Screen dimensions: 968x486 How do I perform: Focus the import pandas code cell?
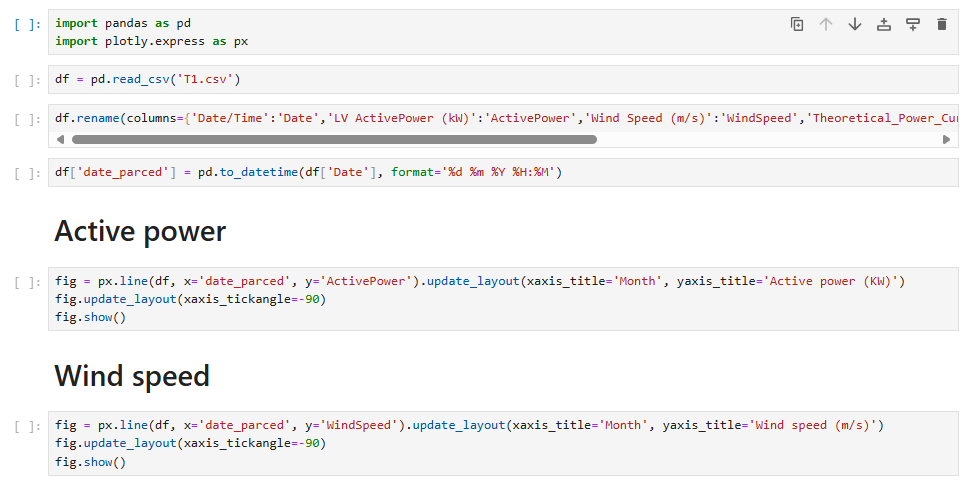503,32
